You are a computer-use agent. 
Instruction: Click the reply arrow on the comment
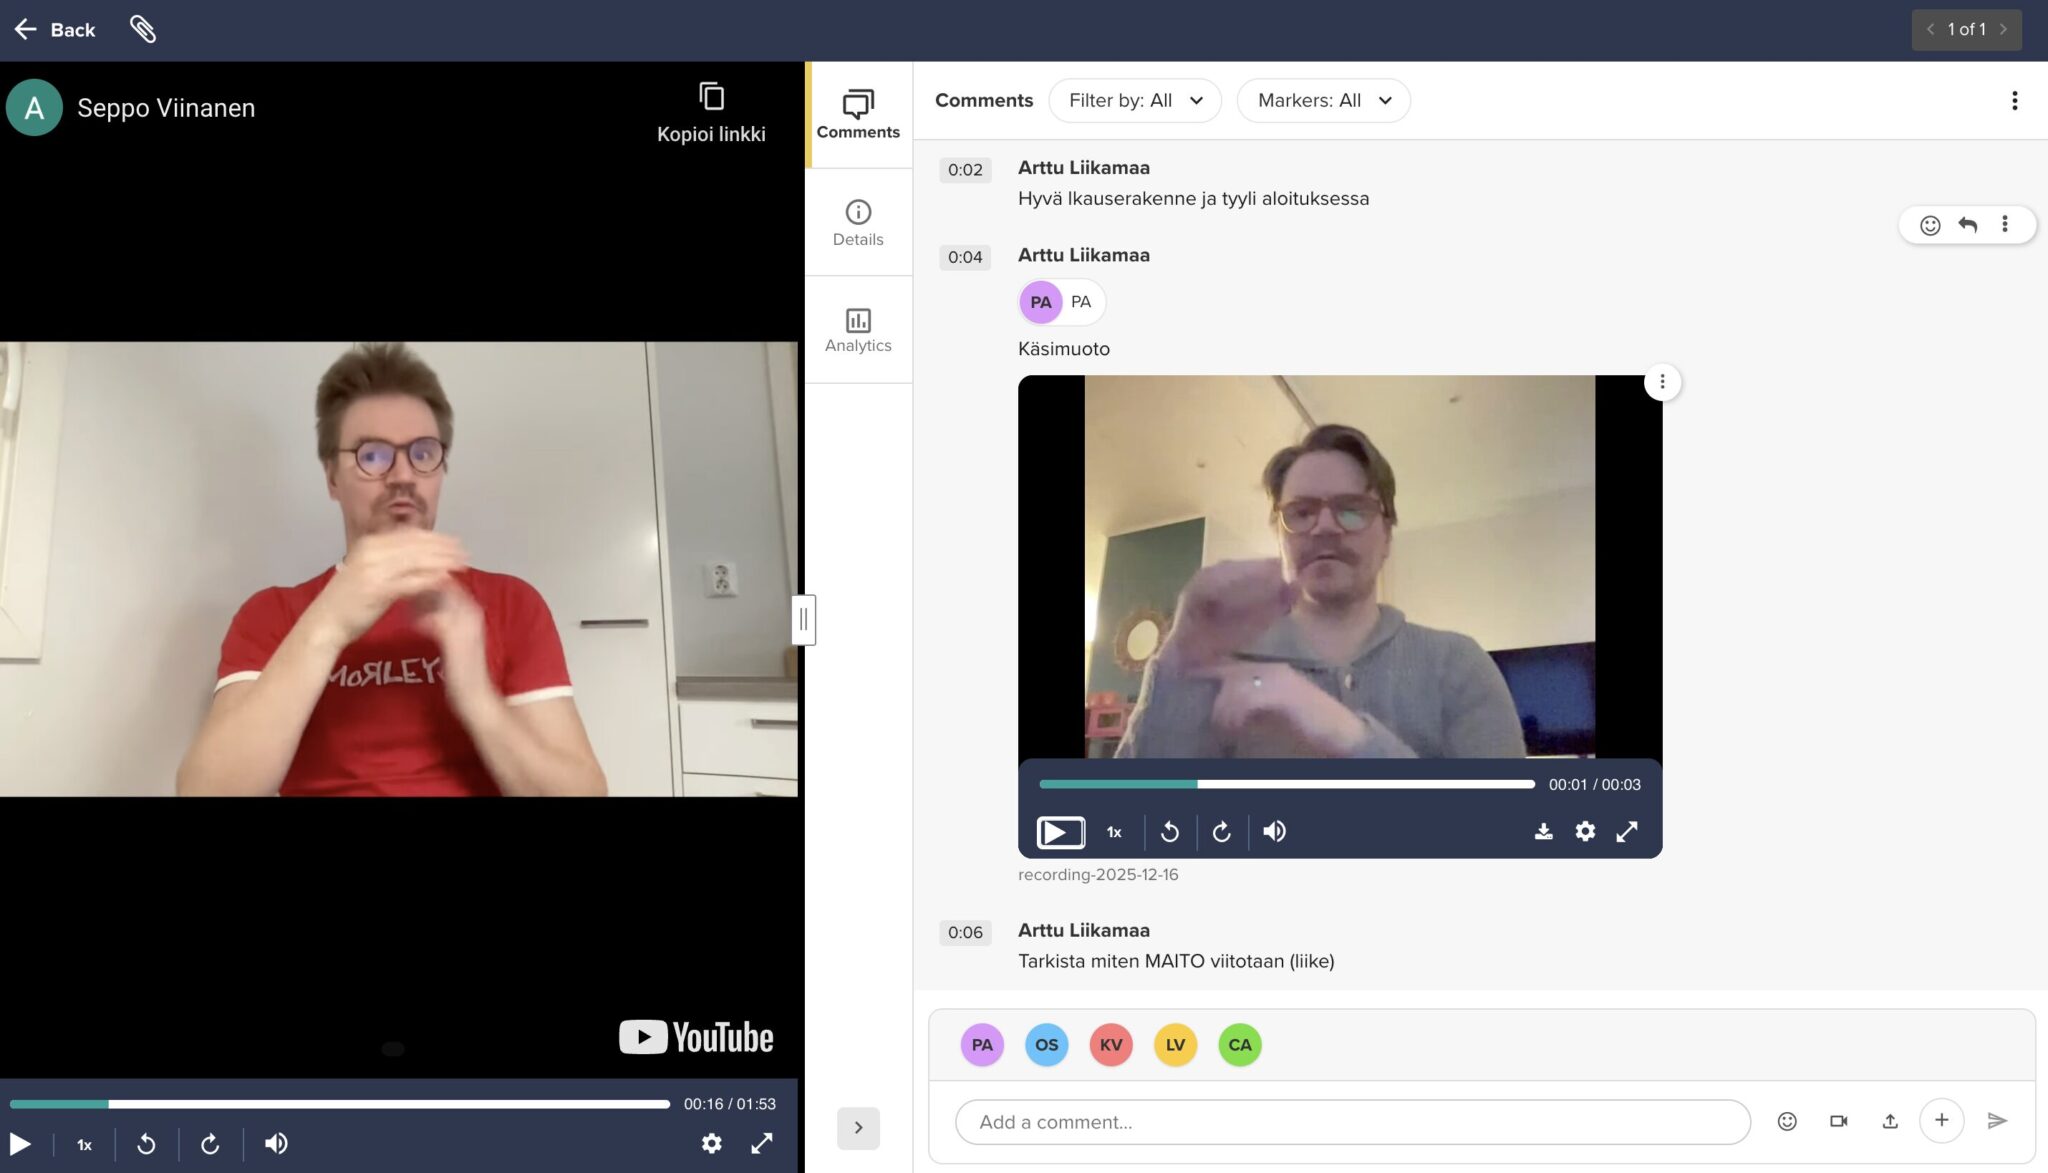(1967, 225)
